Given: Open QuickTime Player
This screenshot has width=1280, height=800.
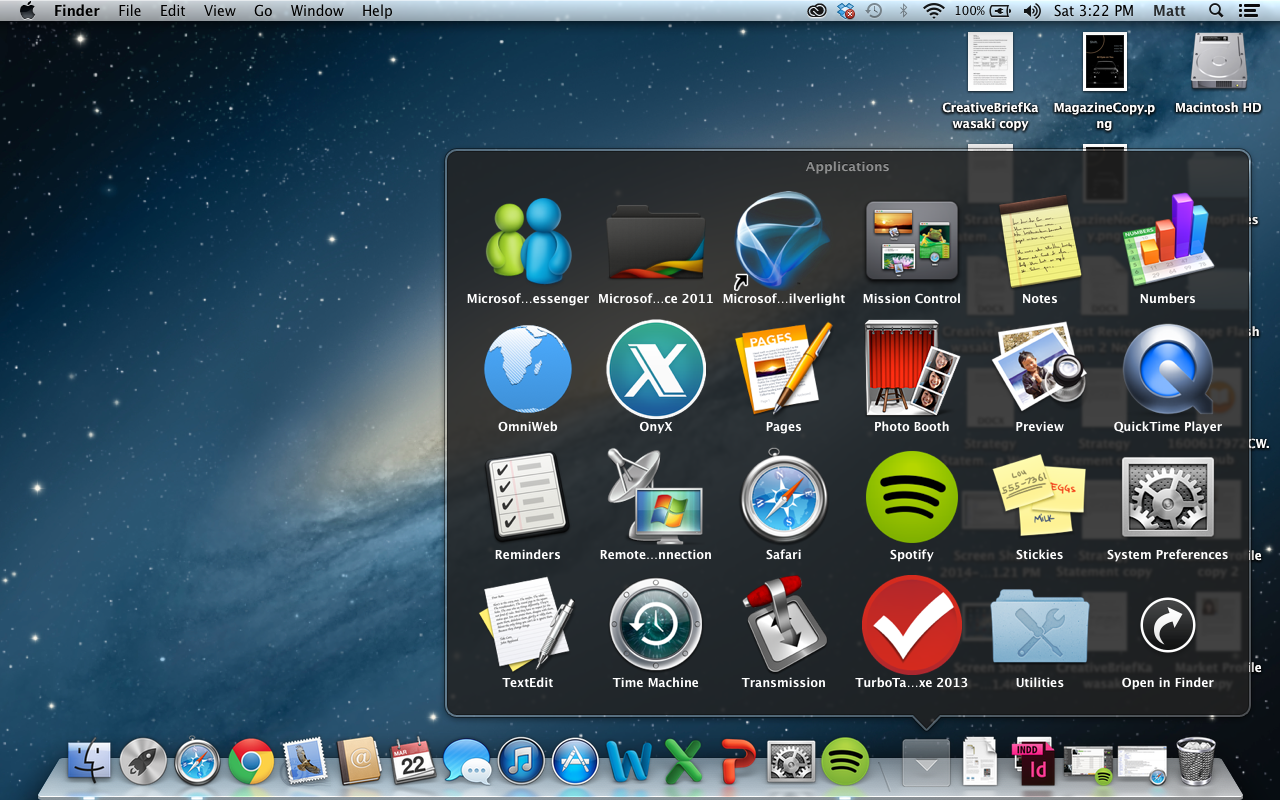Looking at the screenshot, I should (x=1168, y=369).
